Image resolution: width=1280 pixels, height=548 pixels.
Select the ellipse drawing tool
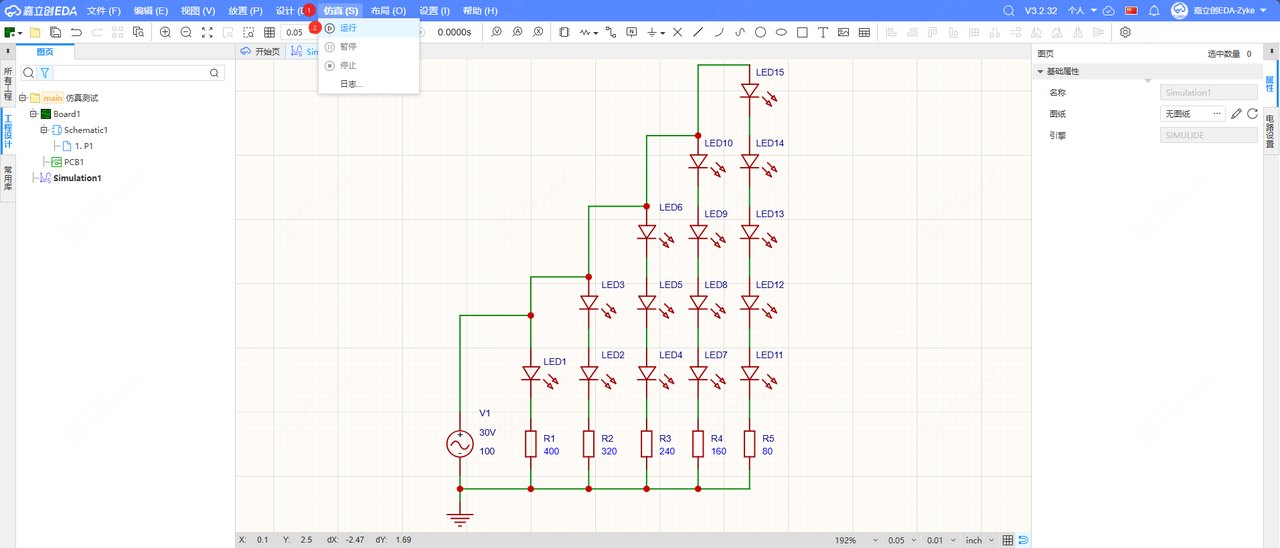coord(781,32)
